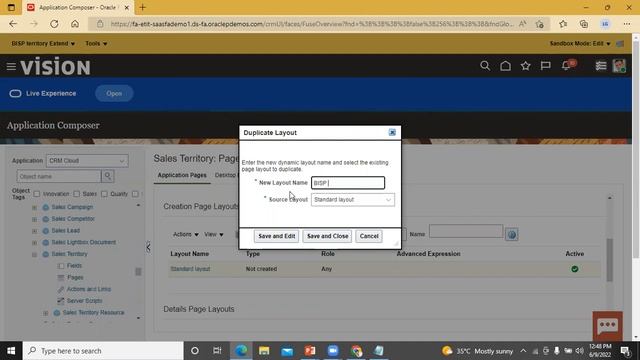640x360 pixels.
Task: Open browser collections icon
Action: pyautogui.click(x=584, y=24)
